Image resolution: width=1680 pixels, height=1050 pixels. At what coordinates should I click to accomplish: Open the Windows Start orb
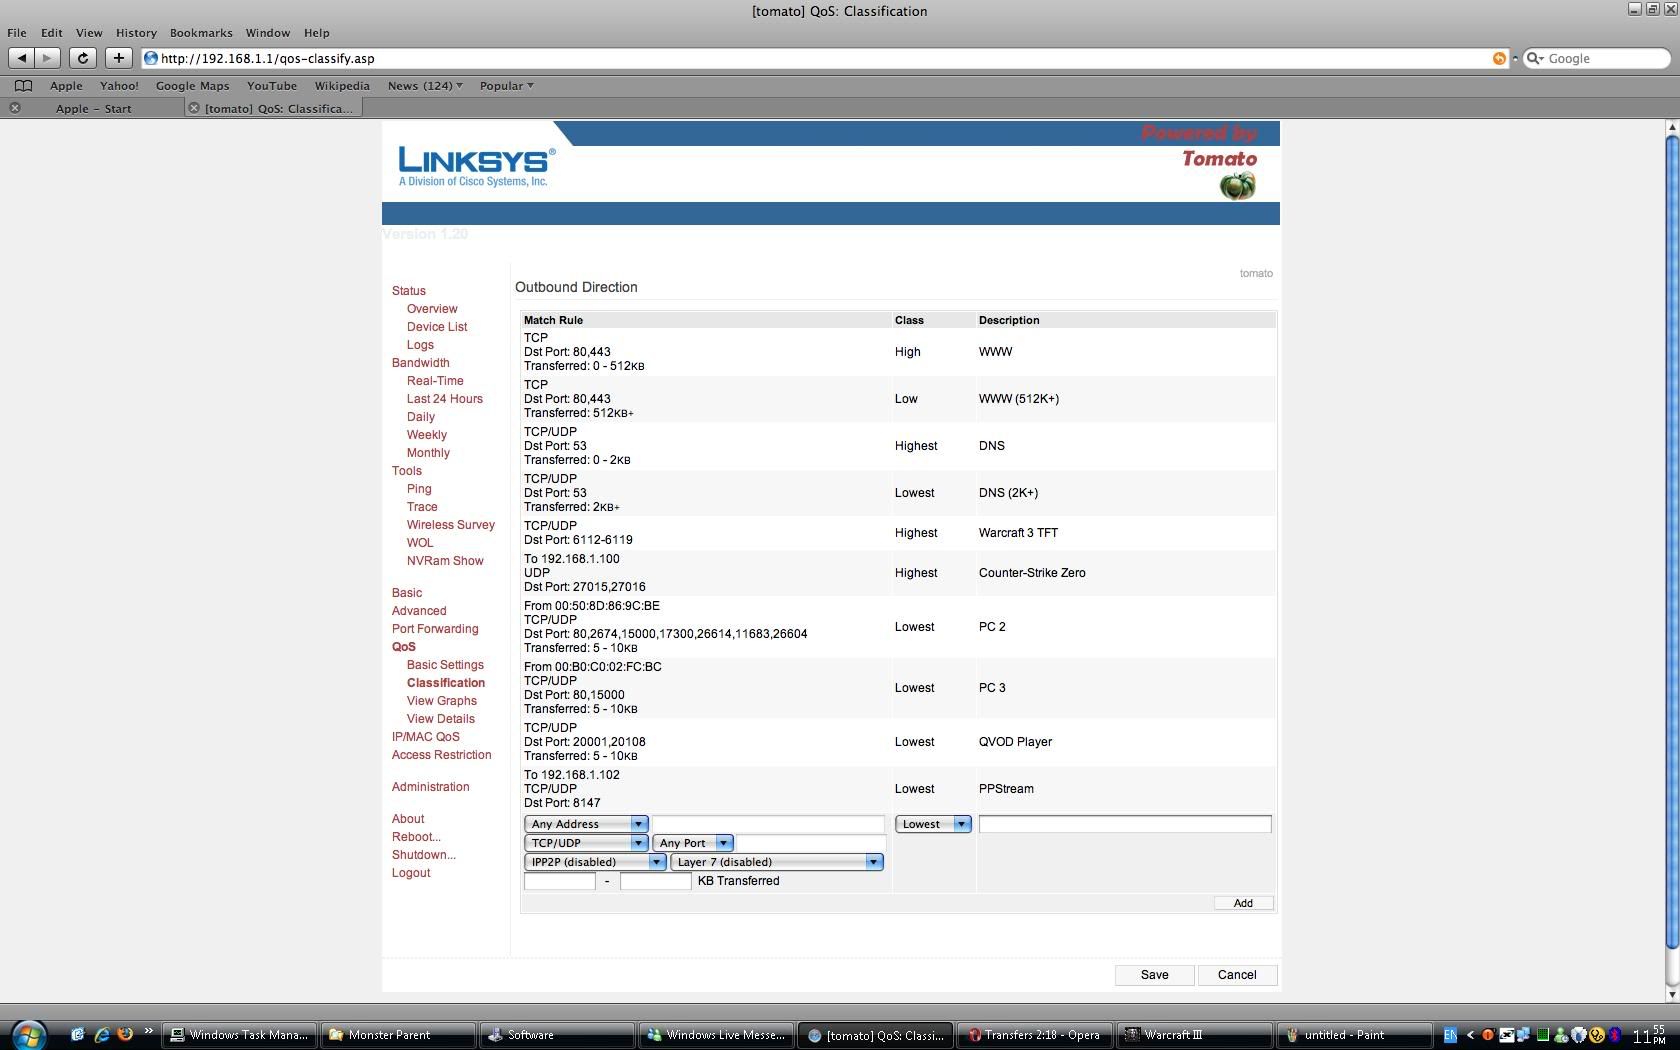click(29, 1034)
